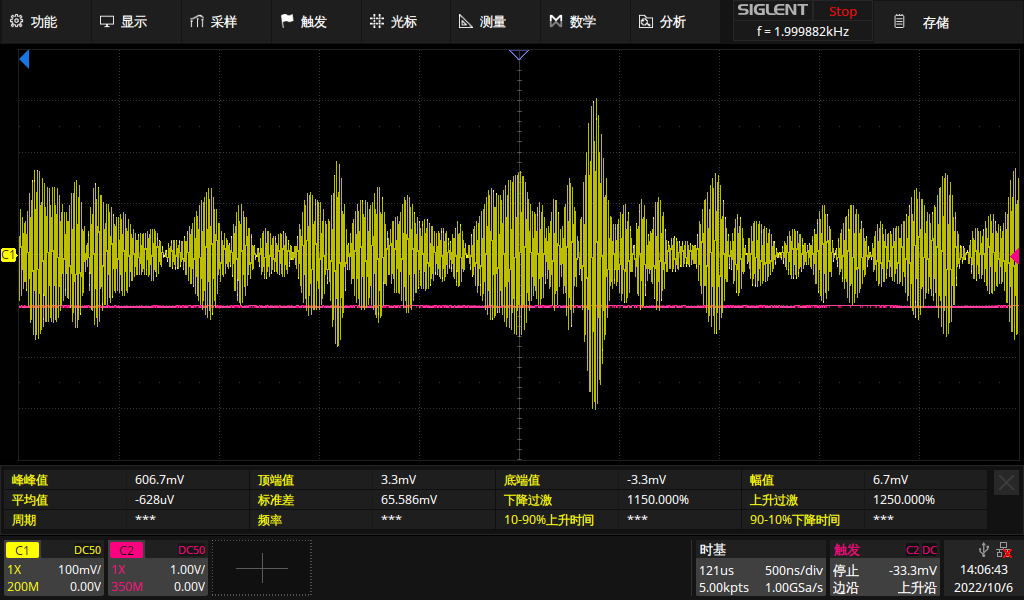The height and width of the screenshot is (600, 1024).
Task: Open the 测量 (Measure) menu
Action: click(482, 21)
